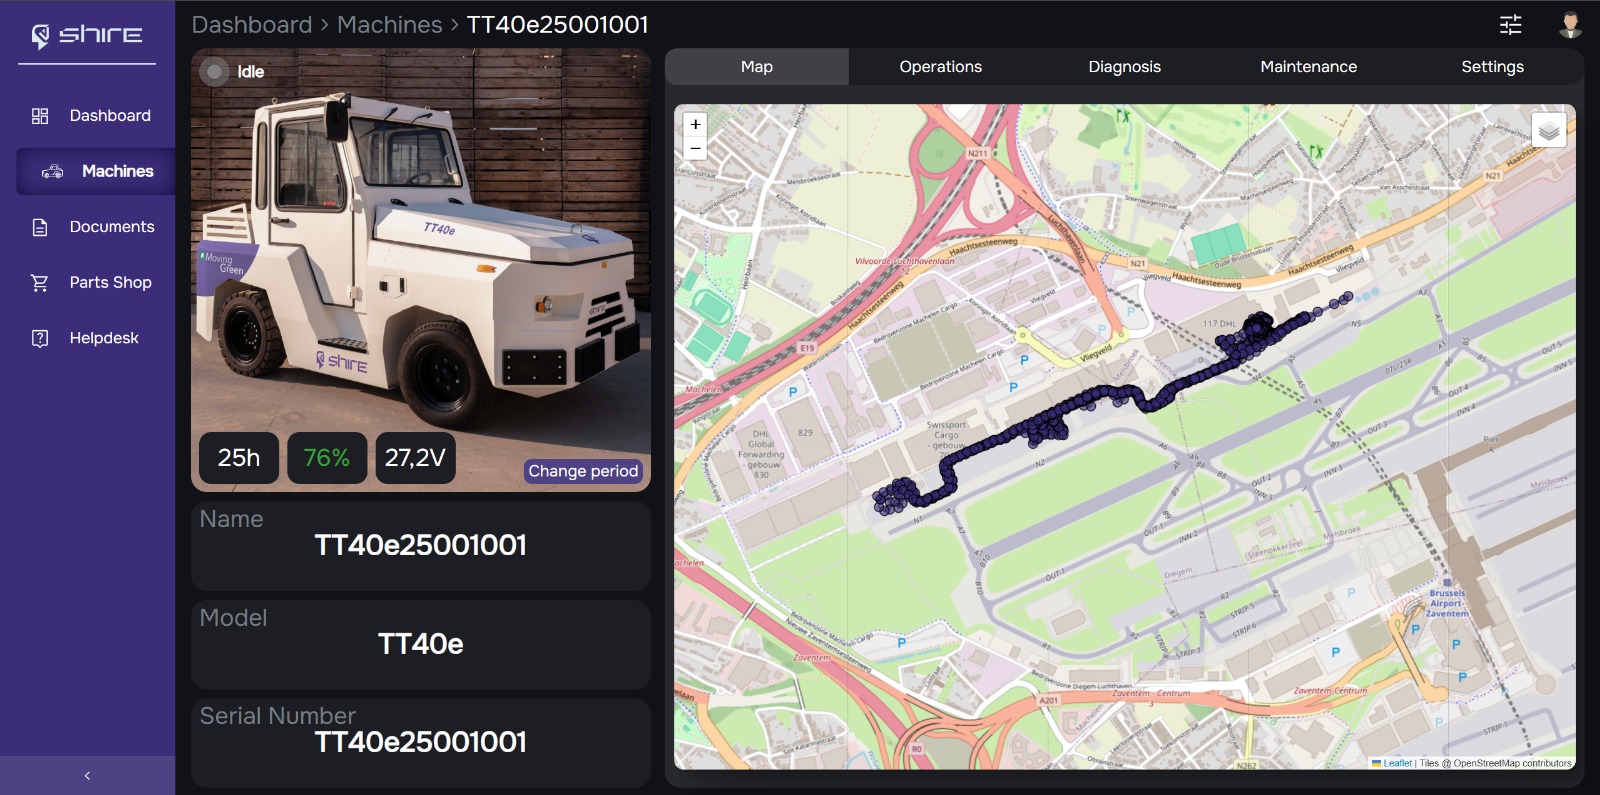The image size is (1600, 795).
Task: Go to Machines in the breadcrumb
Action: click(389, 25)
